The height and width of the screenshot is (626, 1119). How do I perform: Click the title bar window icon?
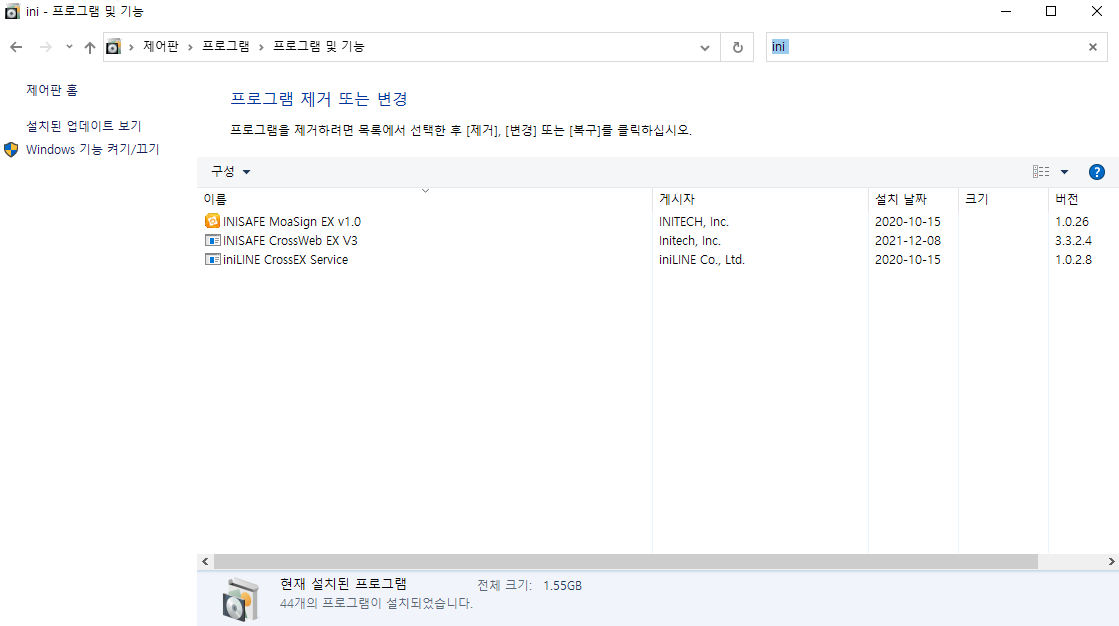click(12, 11)
